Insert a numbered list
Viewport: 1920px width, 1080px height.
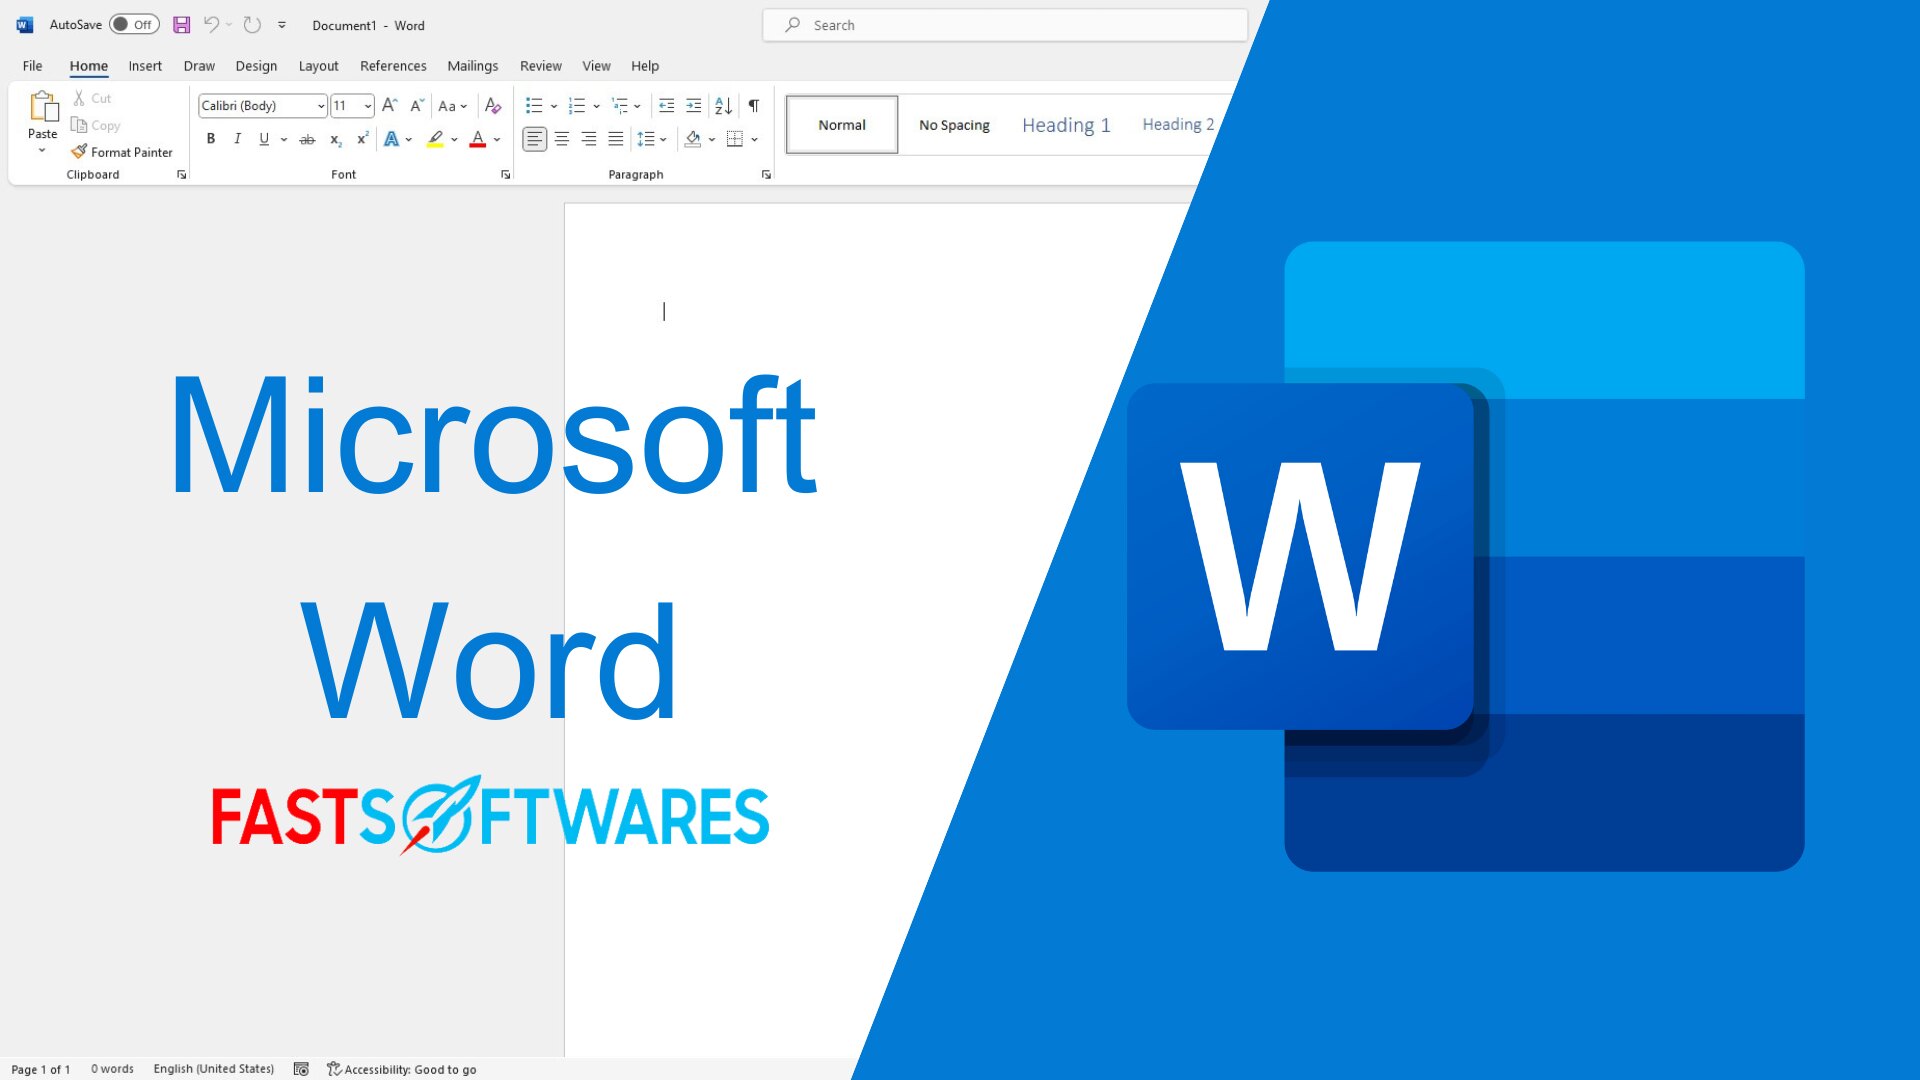577,105
